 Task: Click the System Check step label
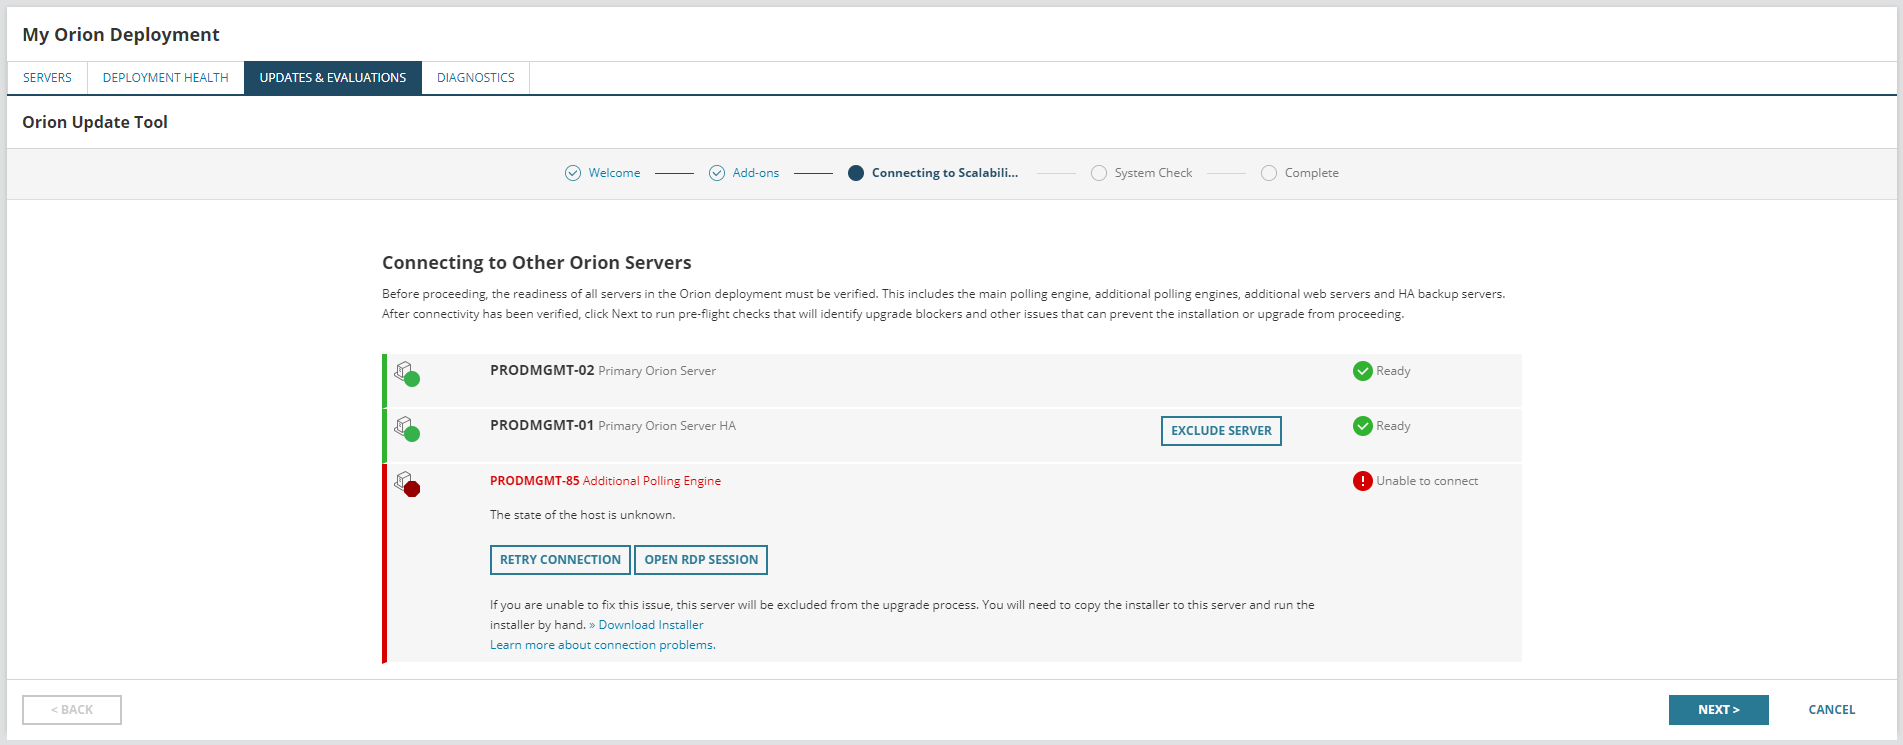[x=1153, y=173]
